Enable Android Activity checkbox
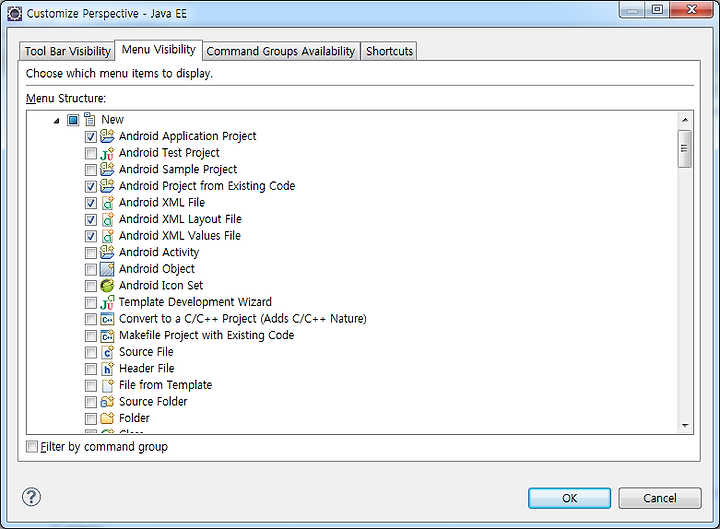720x529 pixels. click(91, 253)
